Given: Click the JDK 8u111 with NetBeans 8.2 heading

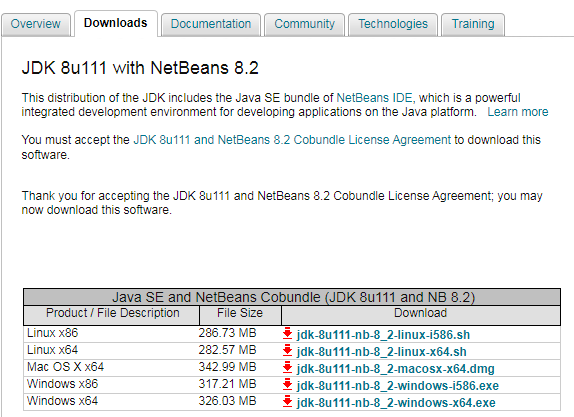Looking at the screenshot, I should click(140, 68).
